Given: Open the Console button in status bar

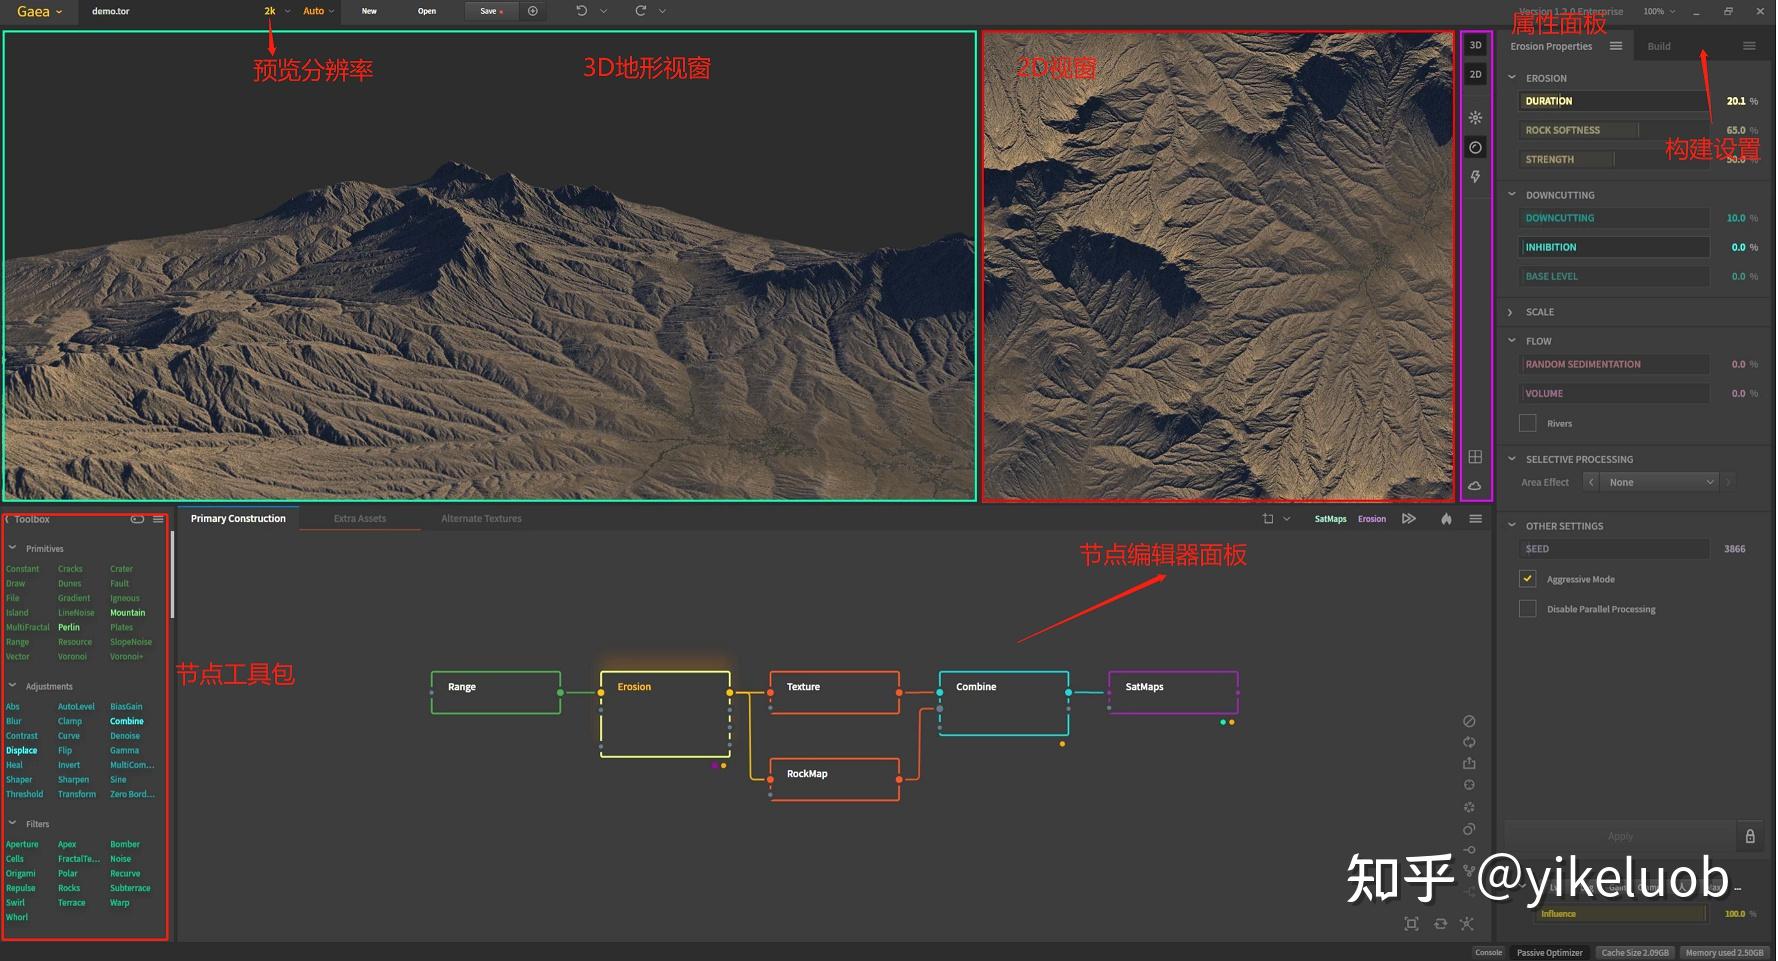Looking at the screenshot, I should 1488,953.
